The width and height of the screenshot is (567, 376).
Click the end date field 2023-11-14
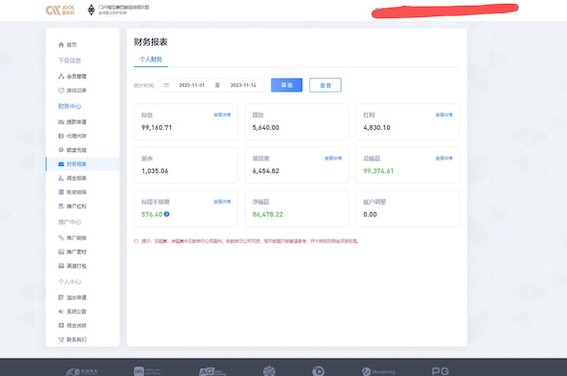coord(243,85)
